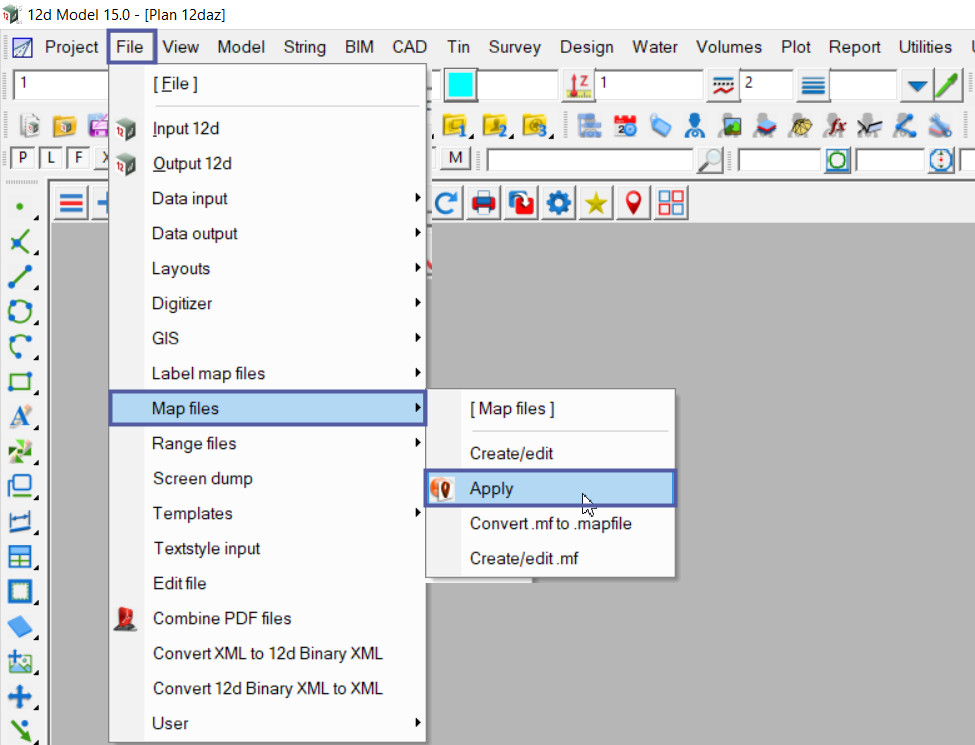Click the linestyle icon beside value 2
Screen dimensions: 975x745
tap(723, 85)
